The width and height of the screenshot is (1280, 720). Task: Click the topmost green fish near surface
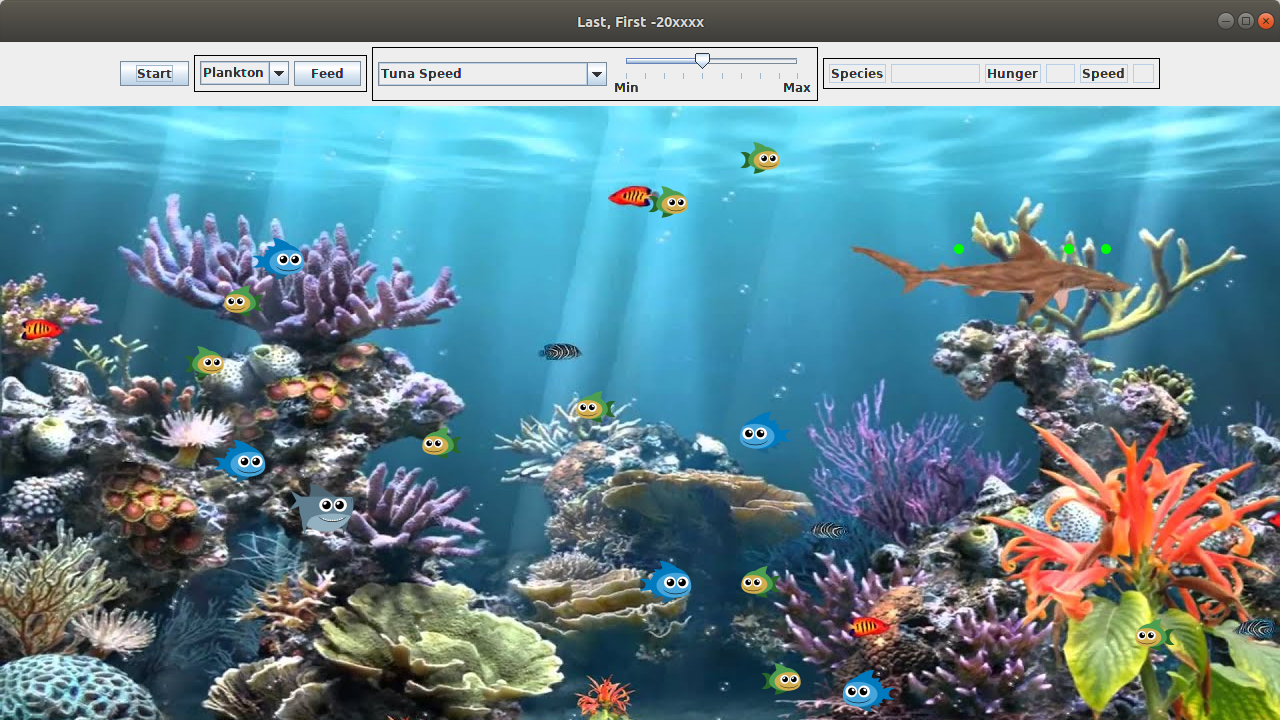pyautogui.click(x=761, y=158)
